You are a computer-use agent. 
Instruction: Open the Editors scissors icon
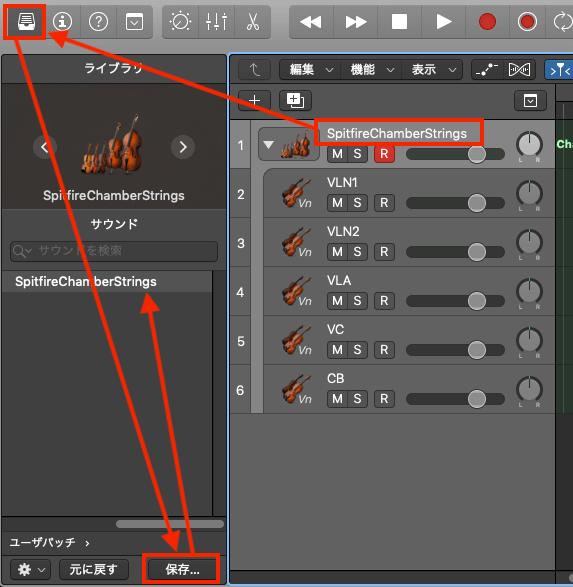point(253,22)
